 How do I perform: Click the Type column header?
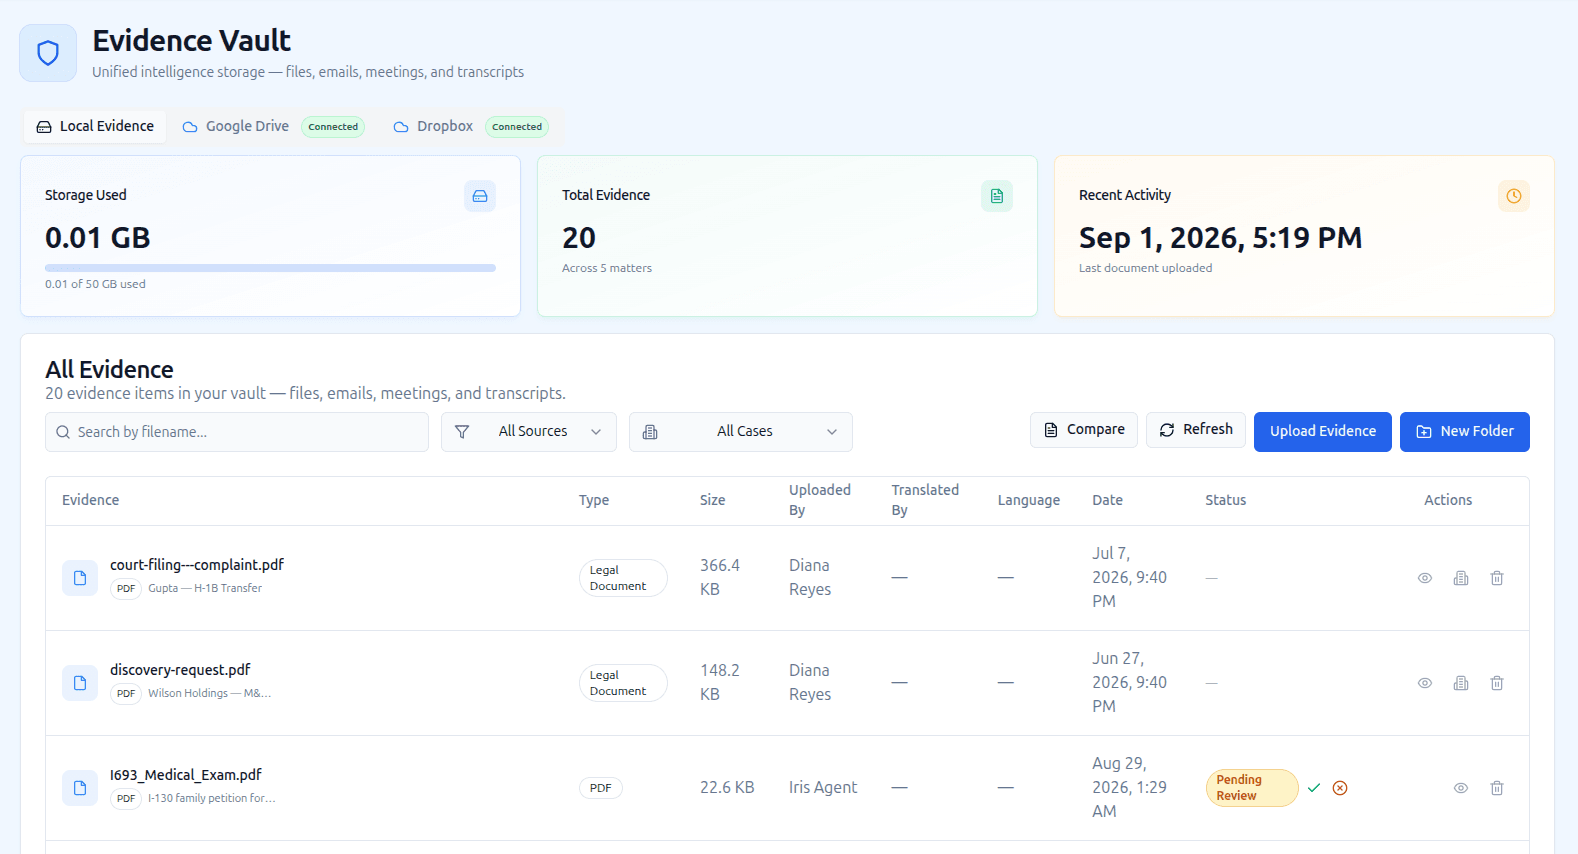(x=594, y=500)
